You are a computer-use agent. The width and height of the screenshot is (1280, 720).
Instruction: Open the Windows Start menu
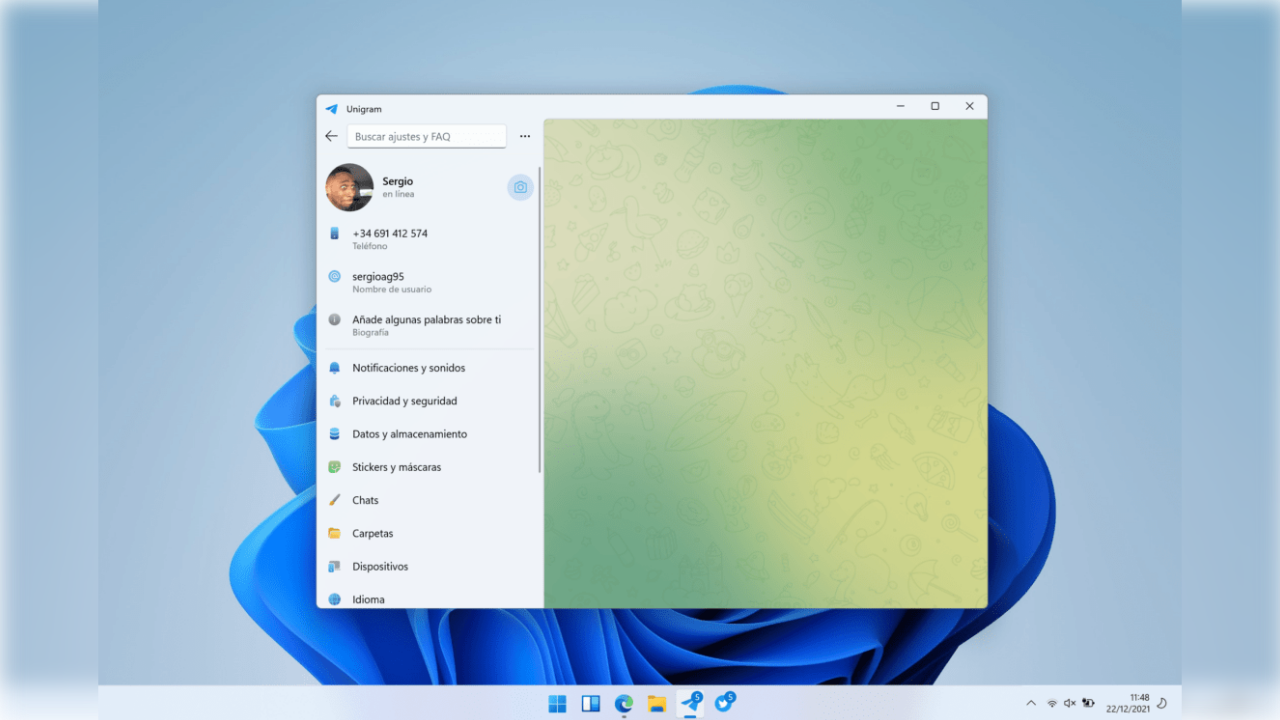tap(557, 704)
